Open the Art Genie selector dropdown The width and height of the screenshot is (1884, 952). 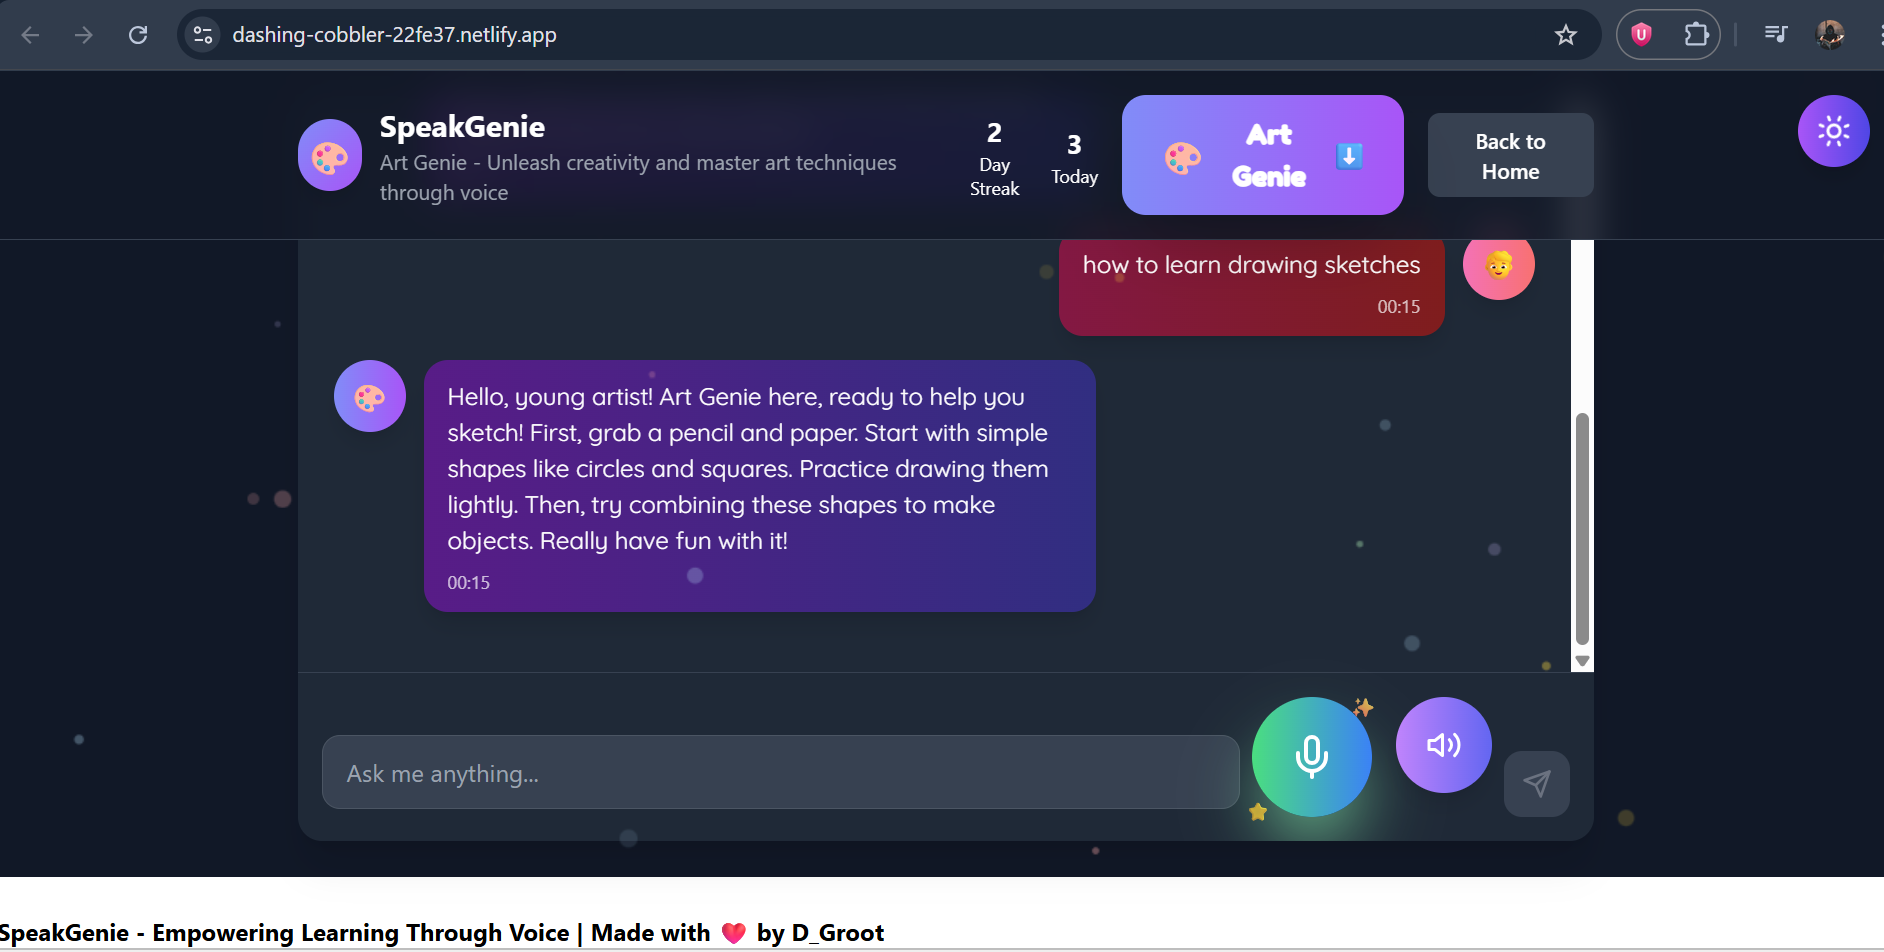pos(1262,155)
